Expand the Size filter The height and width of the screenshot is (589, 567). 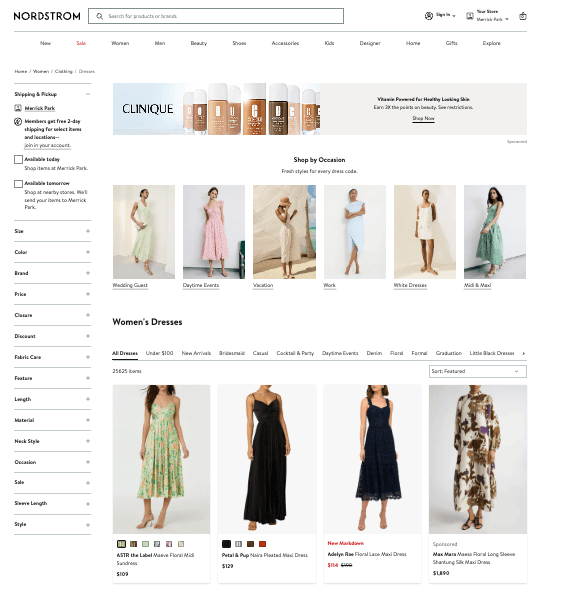(88, 231)
